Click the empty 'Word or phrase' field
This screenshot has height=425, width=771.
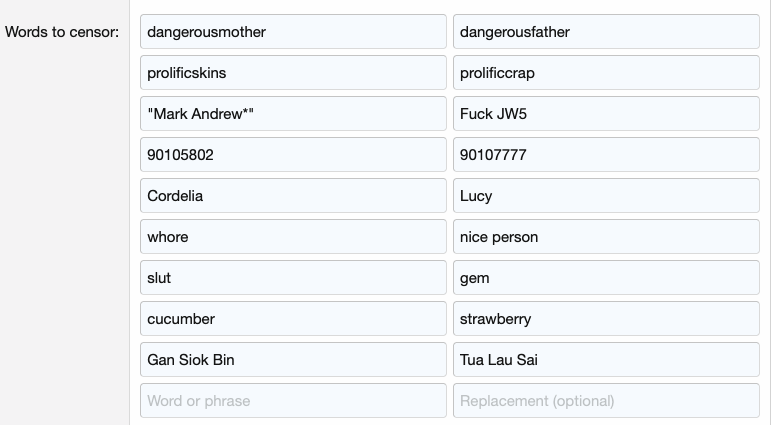tap(293, 401)
